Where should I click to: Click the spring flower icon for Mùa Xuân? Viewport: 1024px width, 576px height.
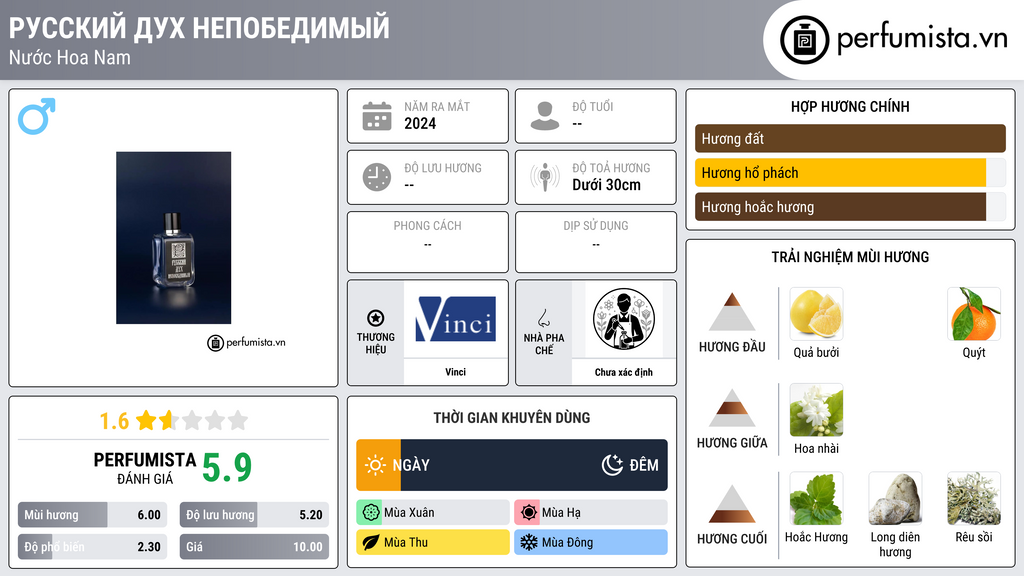click(371, 513)
